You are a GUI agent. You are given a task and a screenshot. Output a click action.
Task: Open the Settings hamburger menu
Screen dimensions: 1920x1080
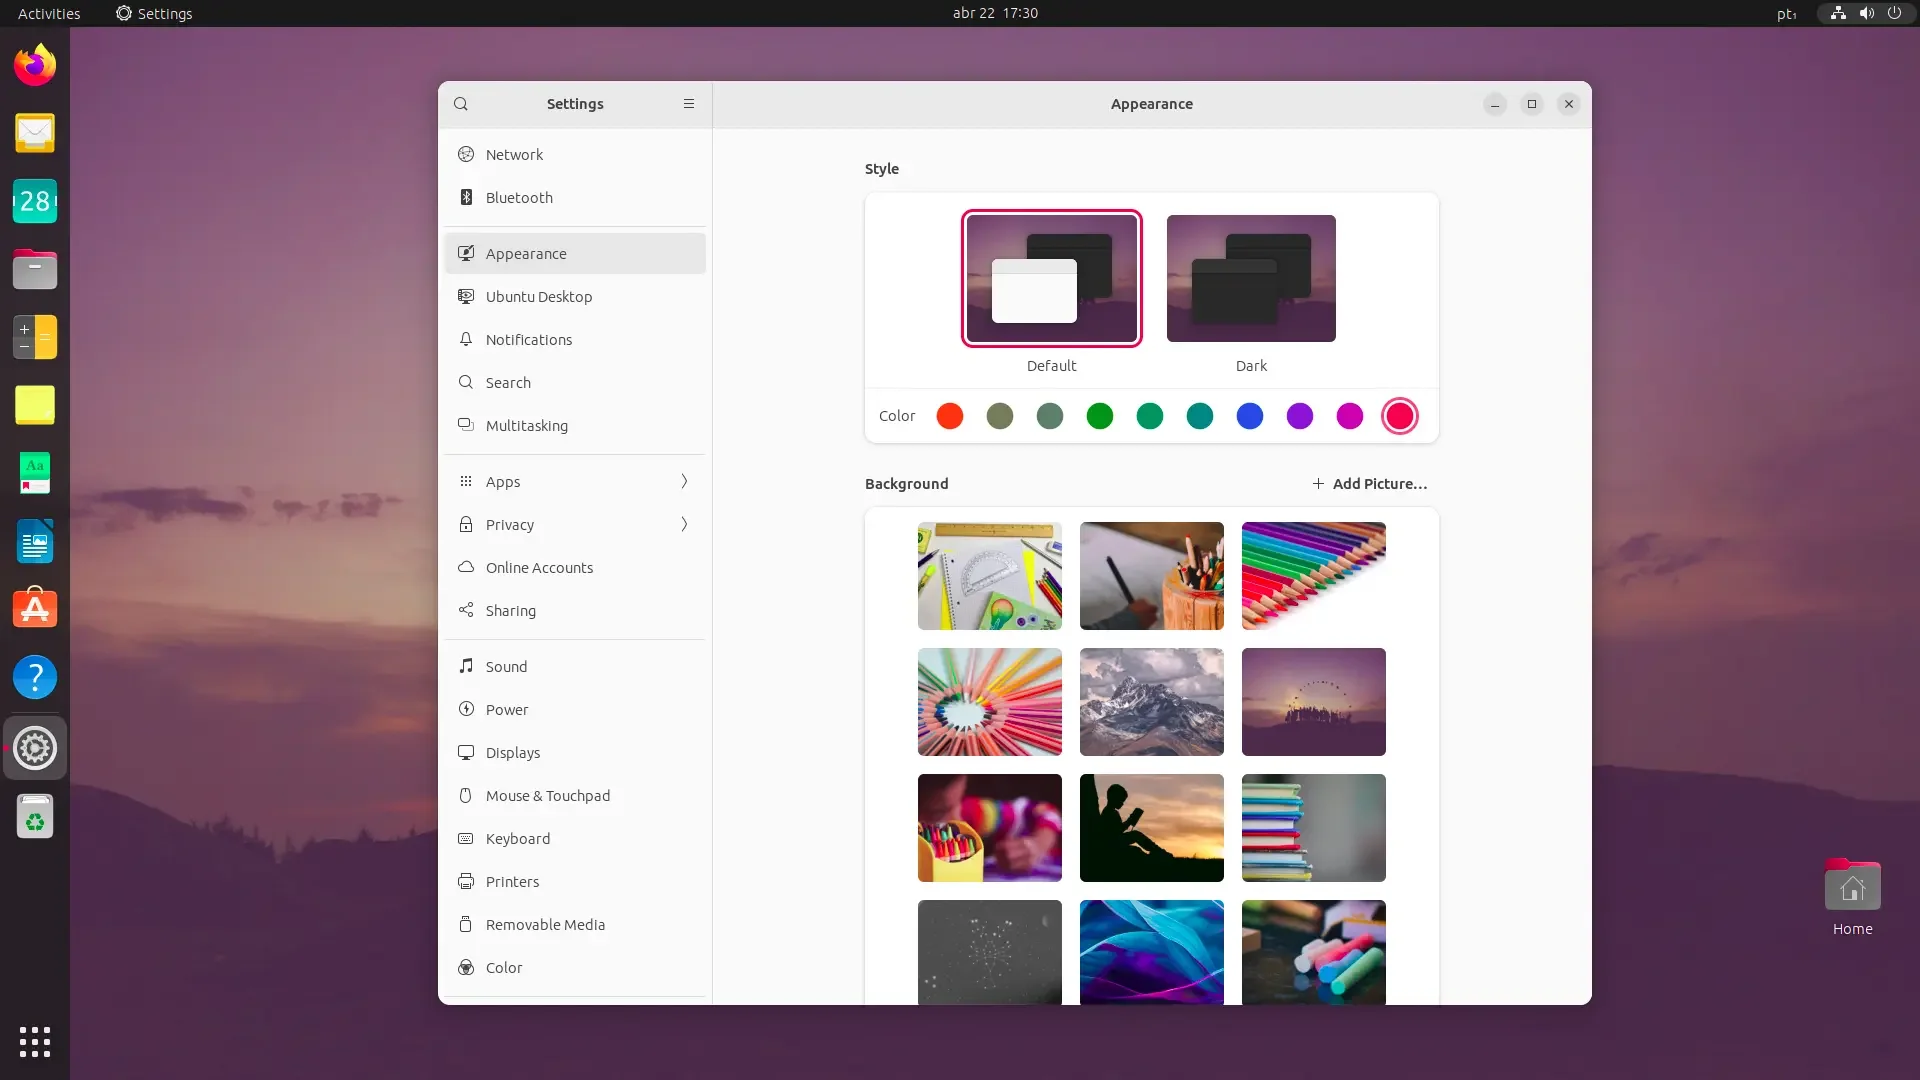pyautogui.click(x=689, y=104)
